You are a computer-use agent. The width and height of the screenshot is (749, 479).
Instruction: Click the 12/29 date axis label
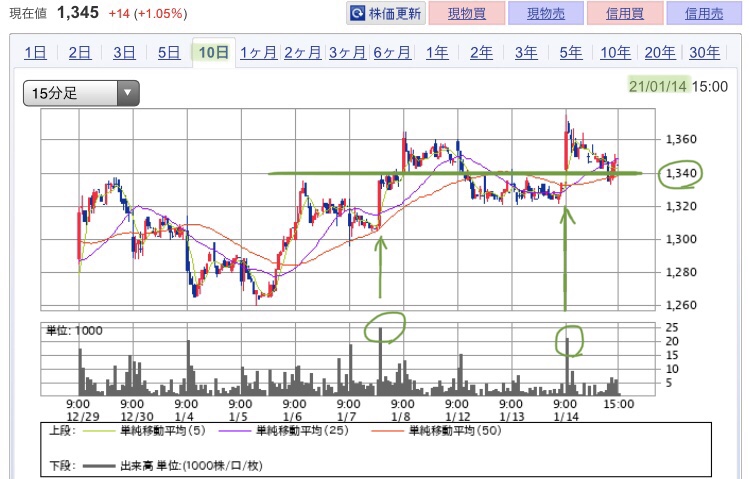pos(83,416)
